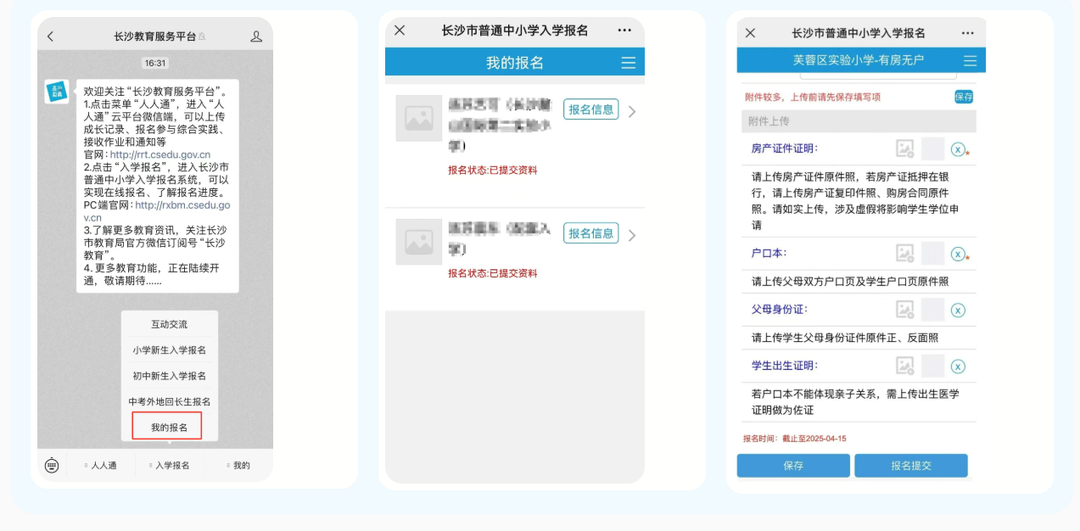Tap the keyboard toggle icon at bottom
Screen dimensions: 1080x531
click(52, 465)
